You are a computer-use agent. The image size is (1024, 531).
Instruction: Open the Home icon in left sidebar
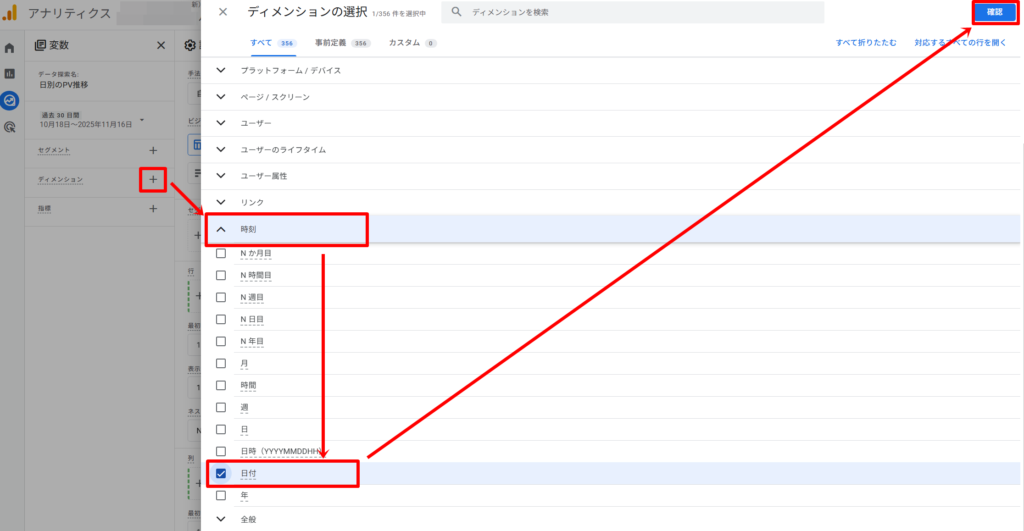pyautogui.click(x=9, y=48)
